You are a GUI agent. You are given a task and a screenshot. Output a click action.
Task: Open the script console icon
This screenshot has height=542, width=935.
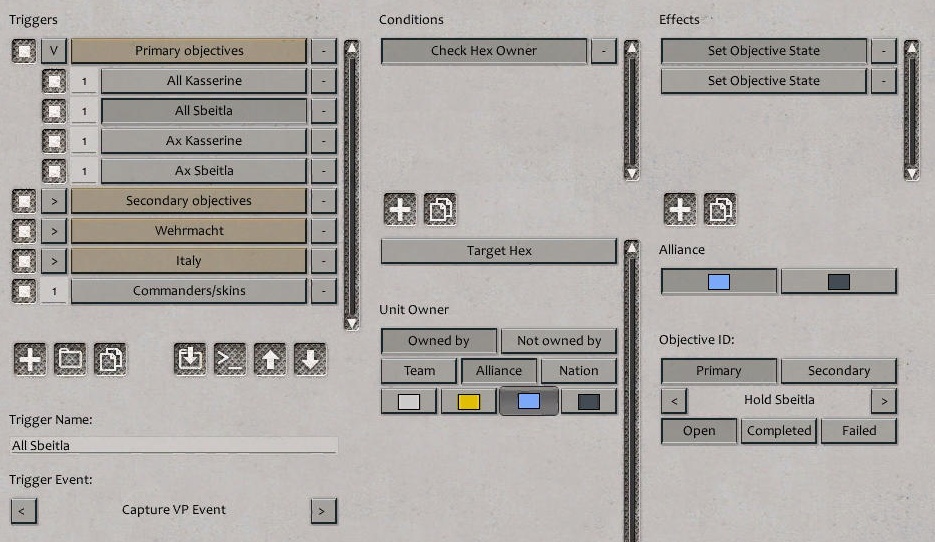coord(230,359)
